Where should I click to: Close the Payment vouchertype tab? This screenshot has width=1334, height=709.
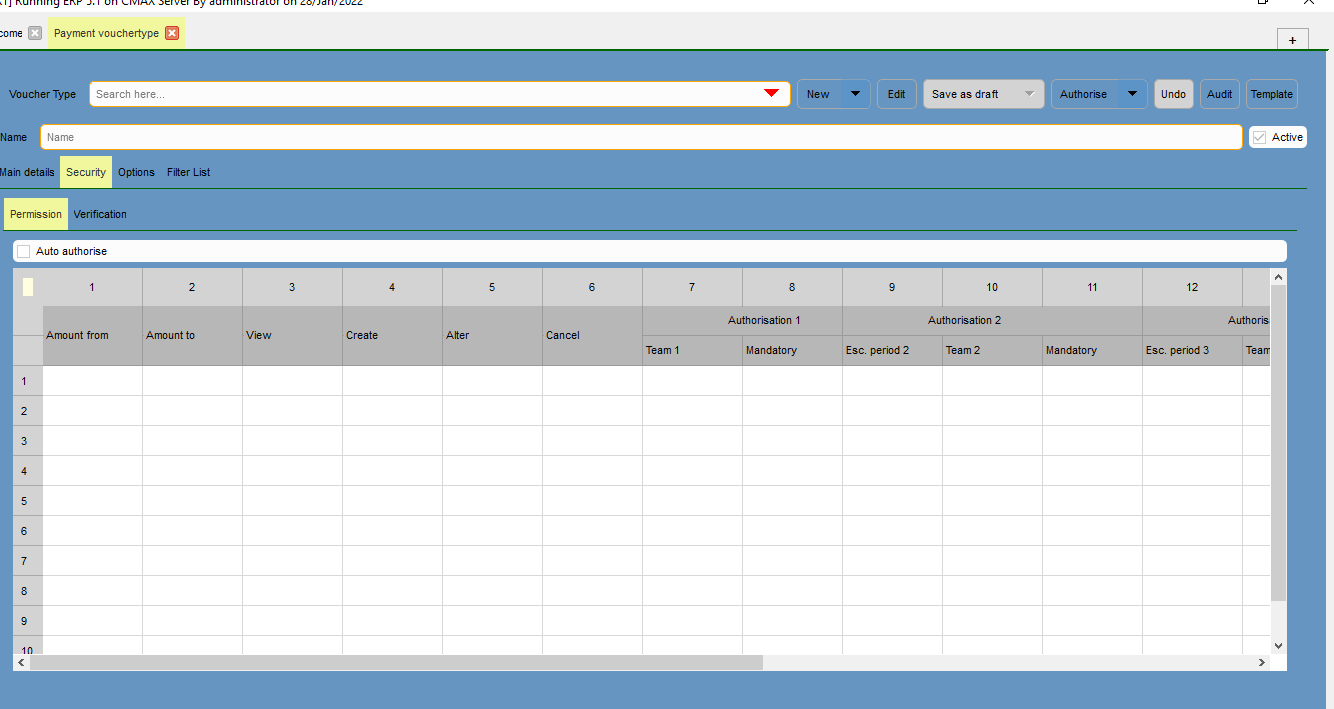172,33
